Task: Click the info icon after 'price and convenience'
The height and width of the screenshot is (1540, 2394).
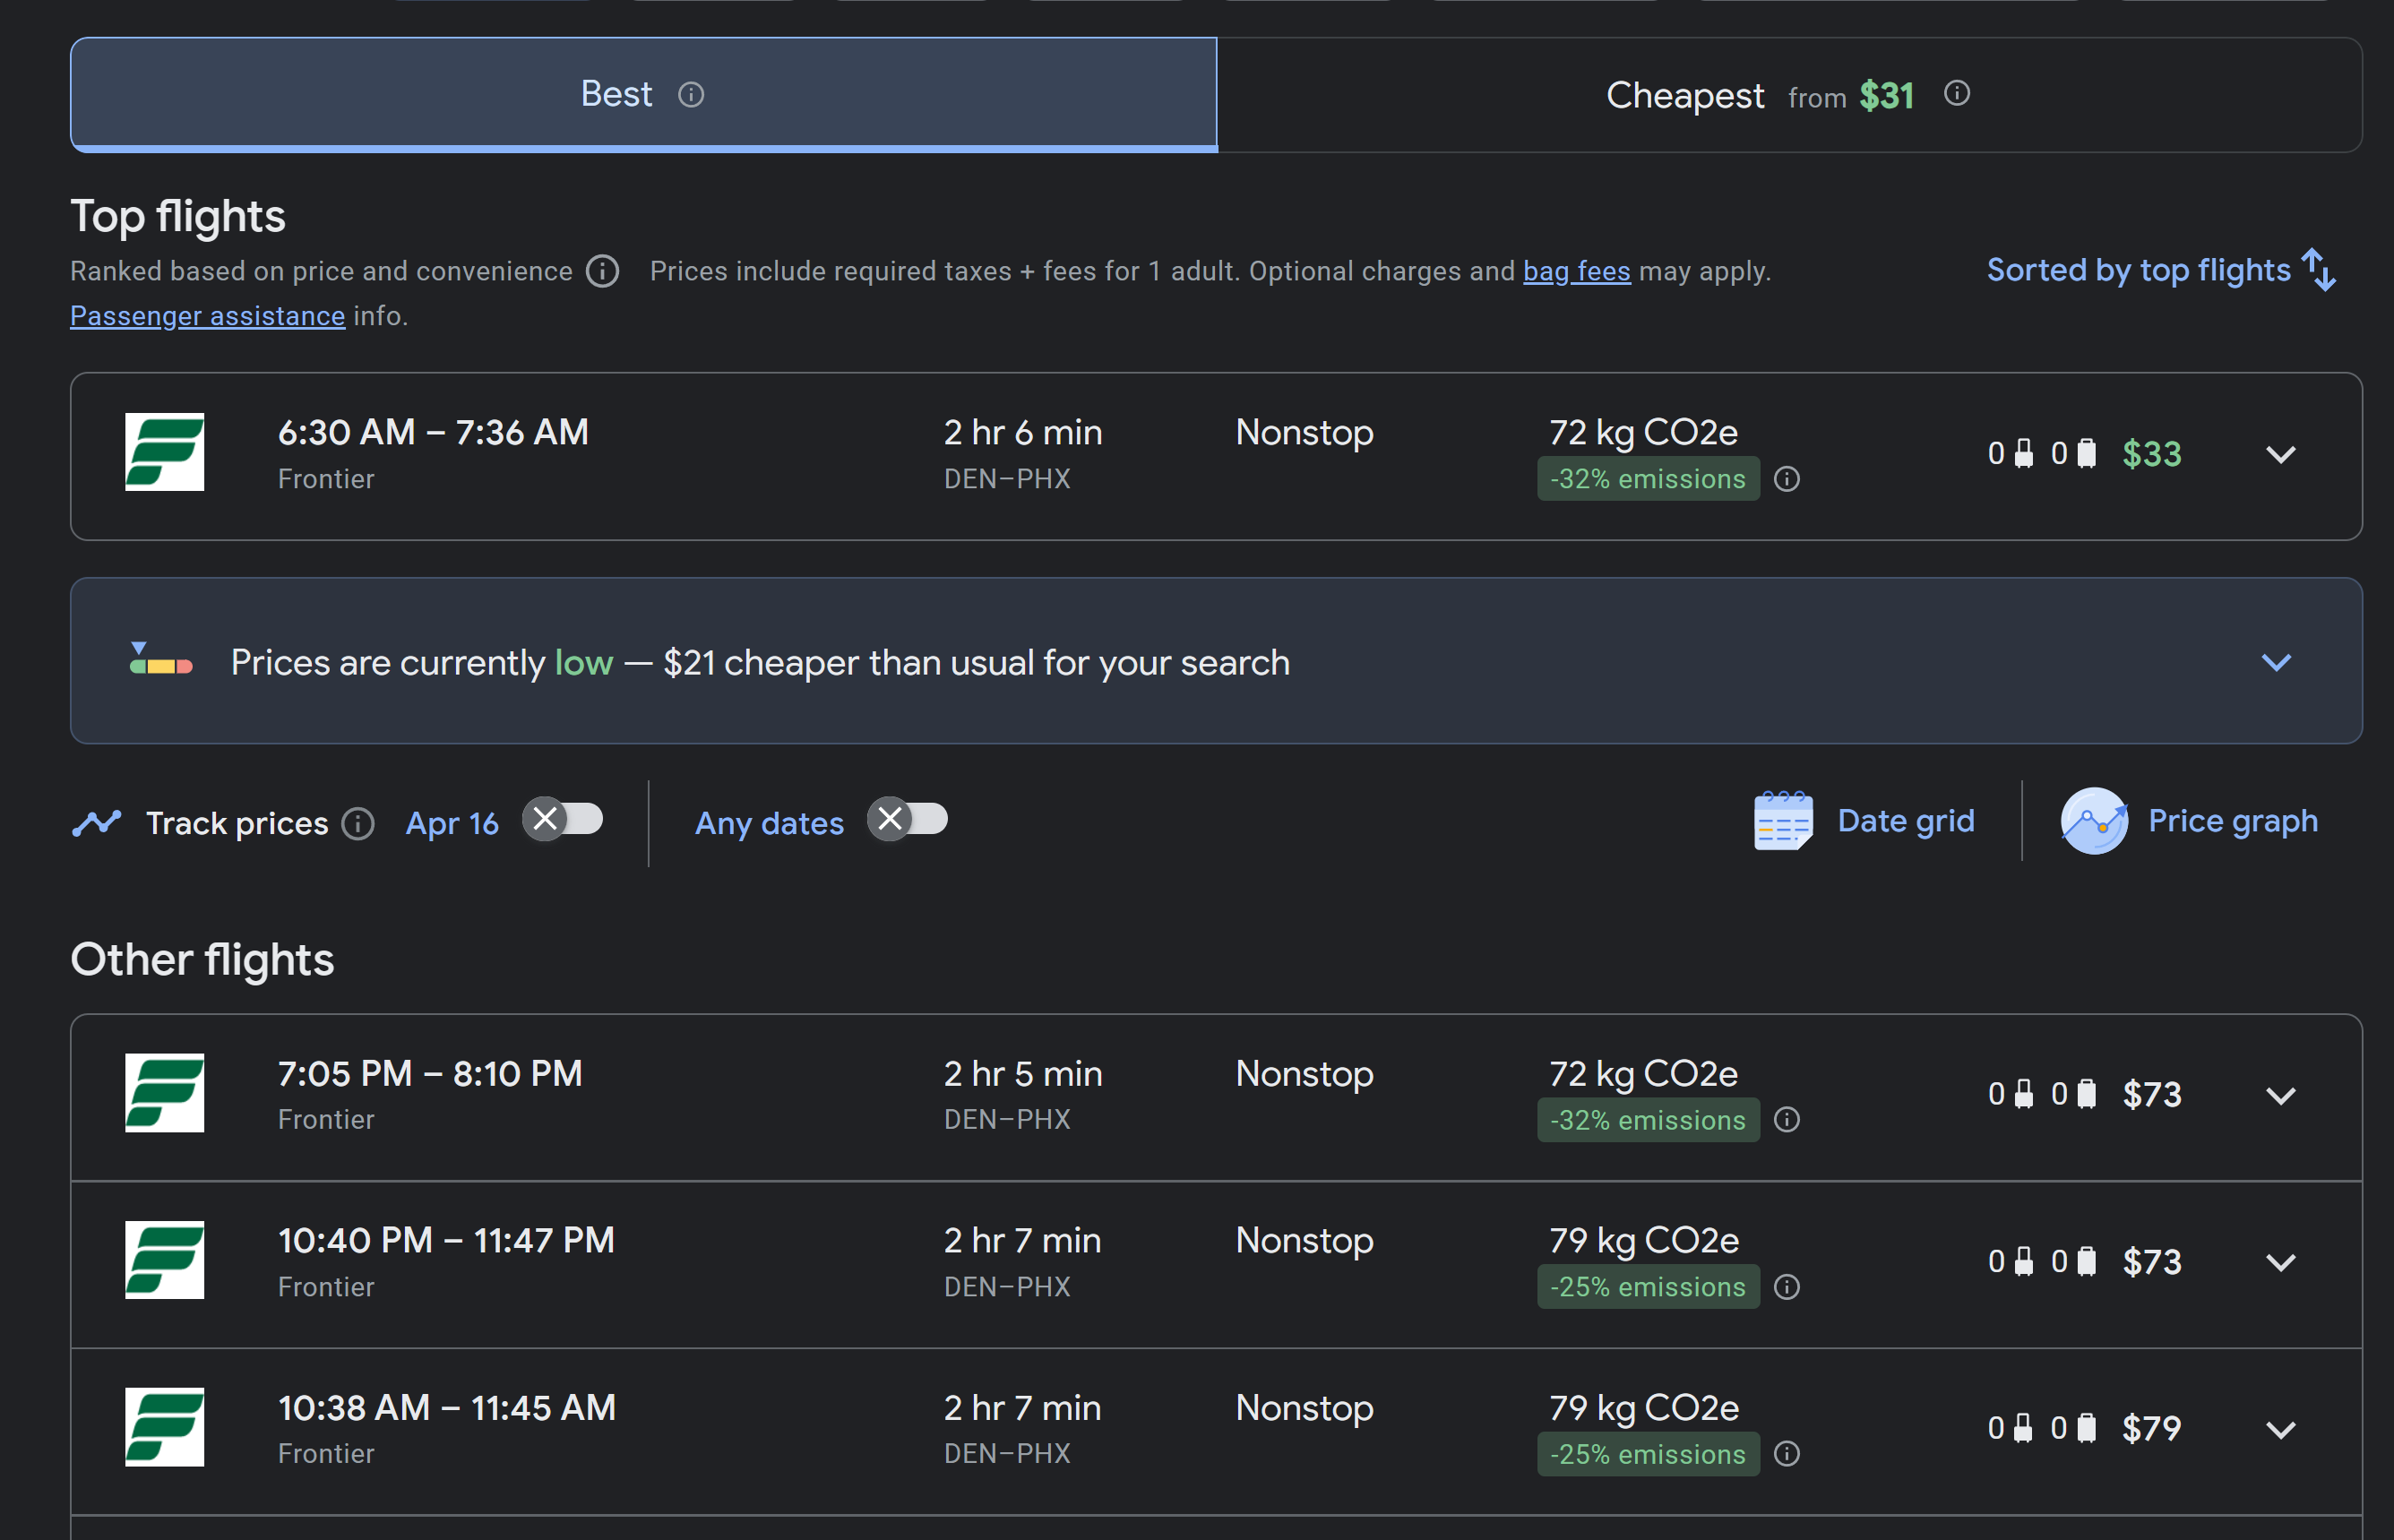Action: point(602,271)
